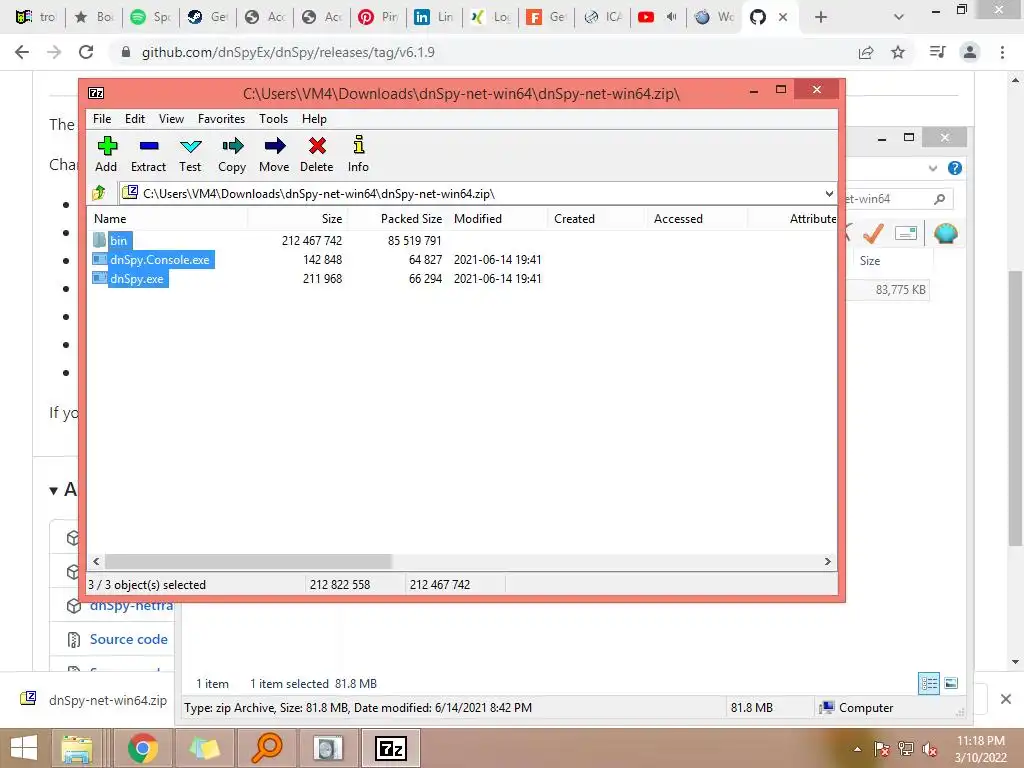Reload the GitHub page
Viewport: 1024px width, 768px height.
tap(86, 52)
